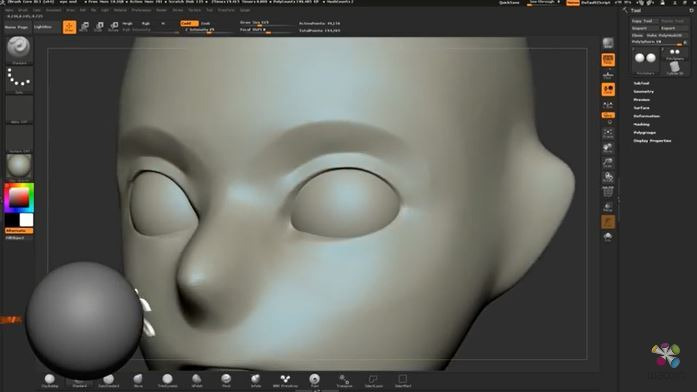Open the Alpha Off slot
The height and width of the screenshot is (392, 697).
click(19, 110)
